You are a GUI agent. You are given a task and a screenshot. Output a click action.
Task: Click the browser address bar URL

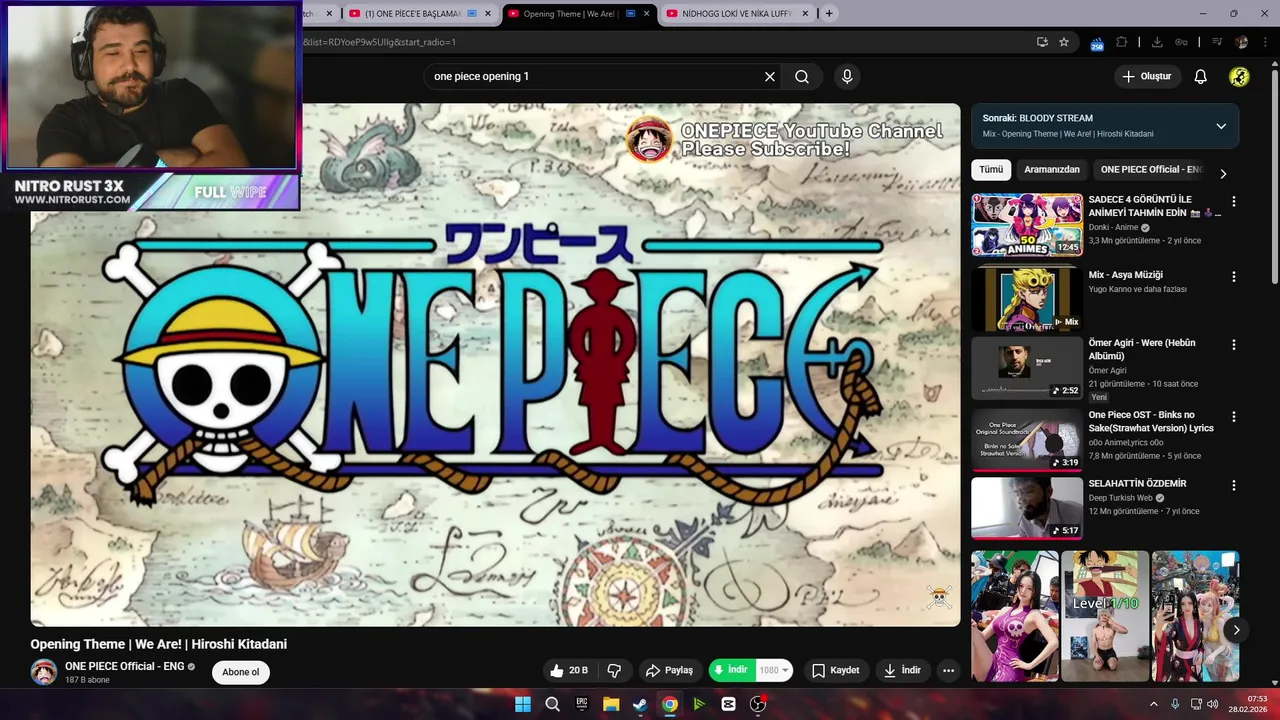(x=381, y=42)
